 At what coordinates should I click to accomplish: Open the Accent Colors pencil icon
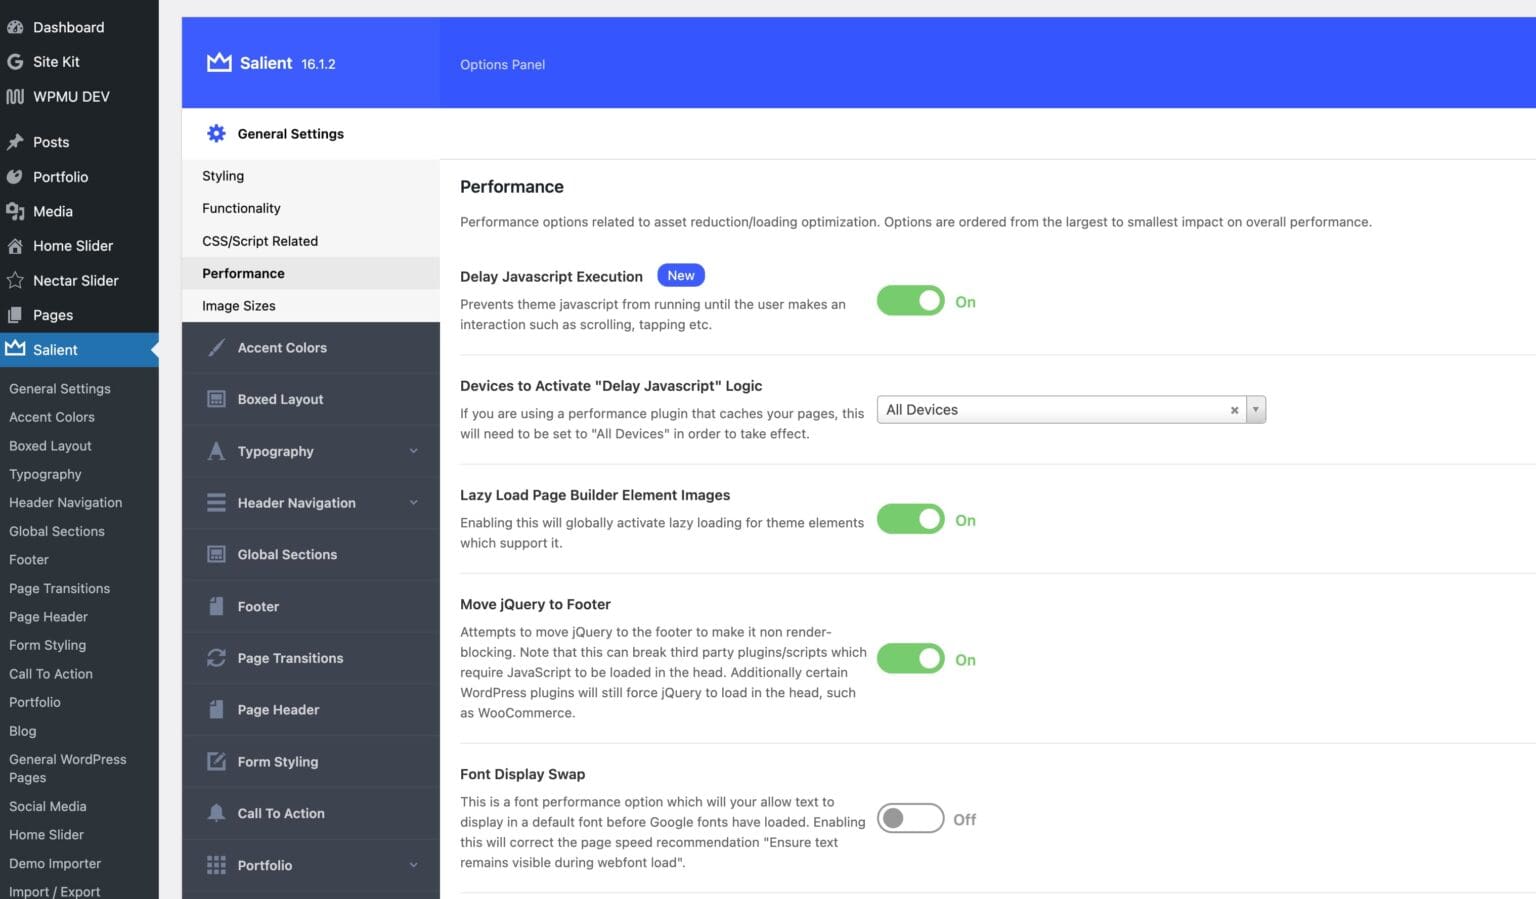216,347
